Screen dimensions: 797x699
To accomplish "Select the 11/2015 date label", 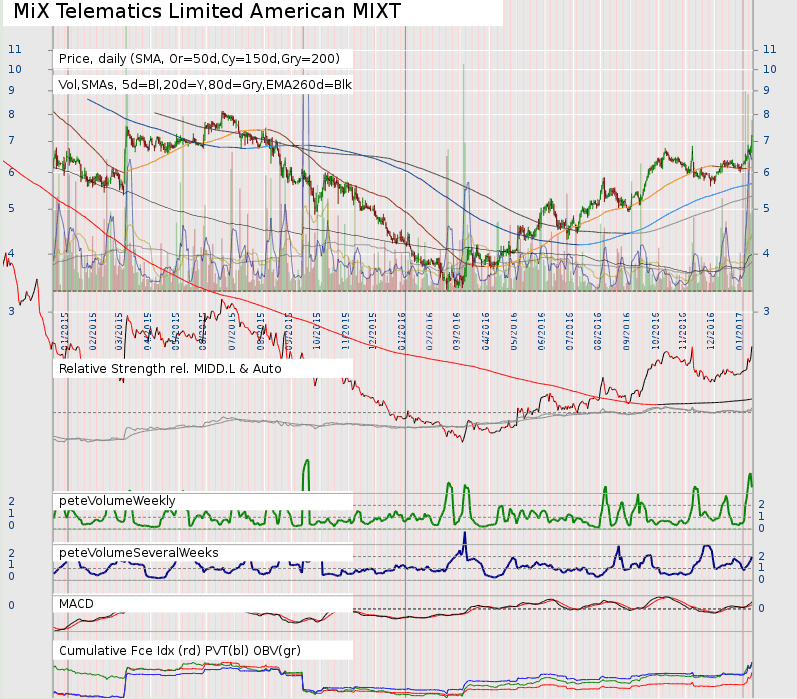I will click(346, 331).
